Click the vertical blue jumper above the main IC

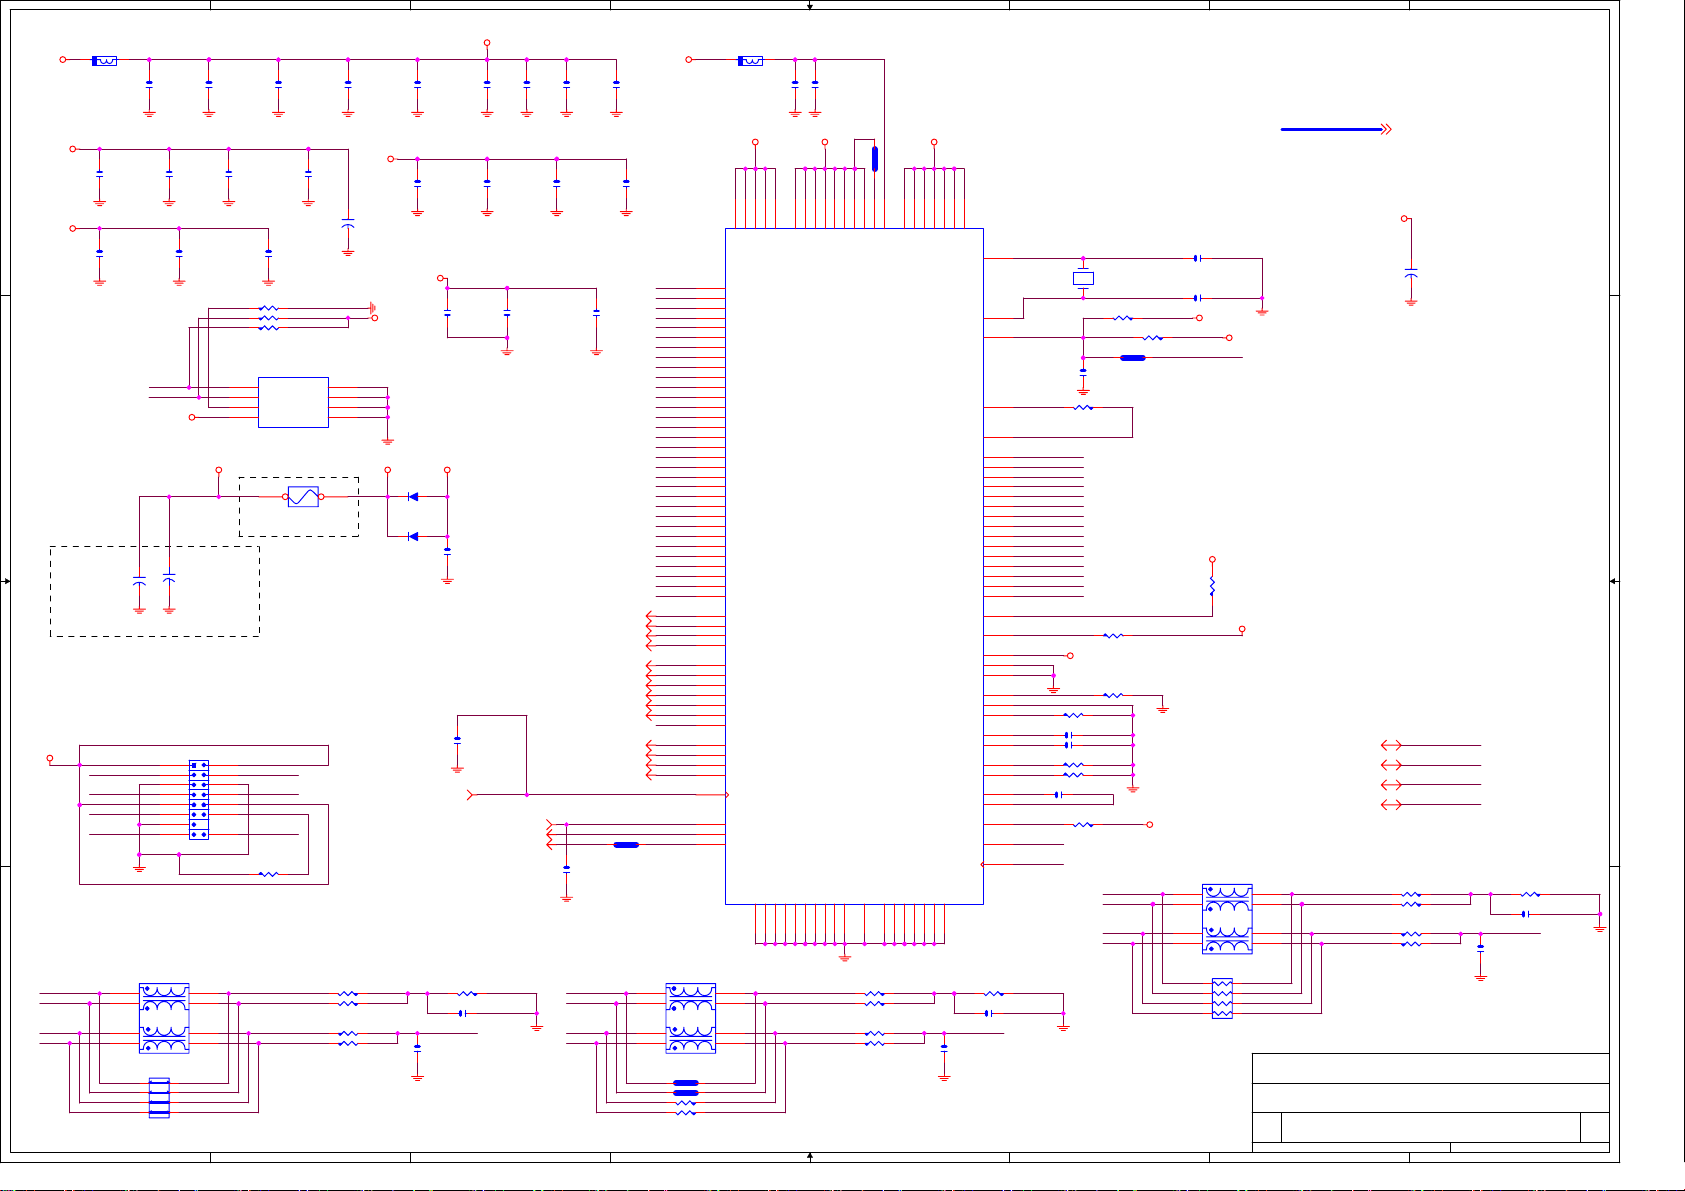[x=875, y=159]
